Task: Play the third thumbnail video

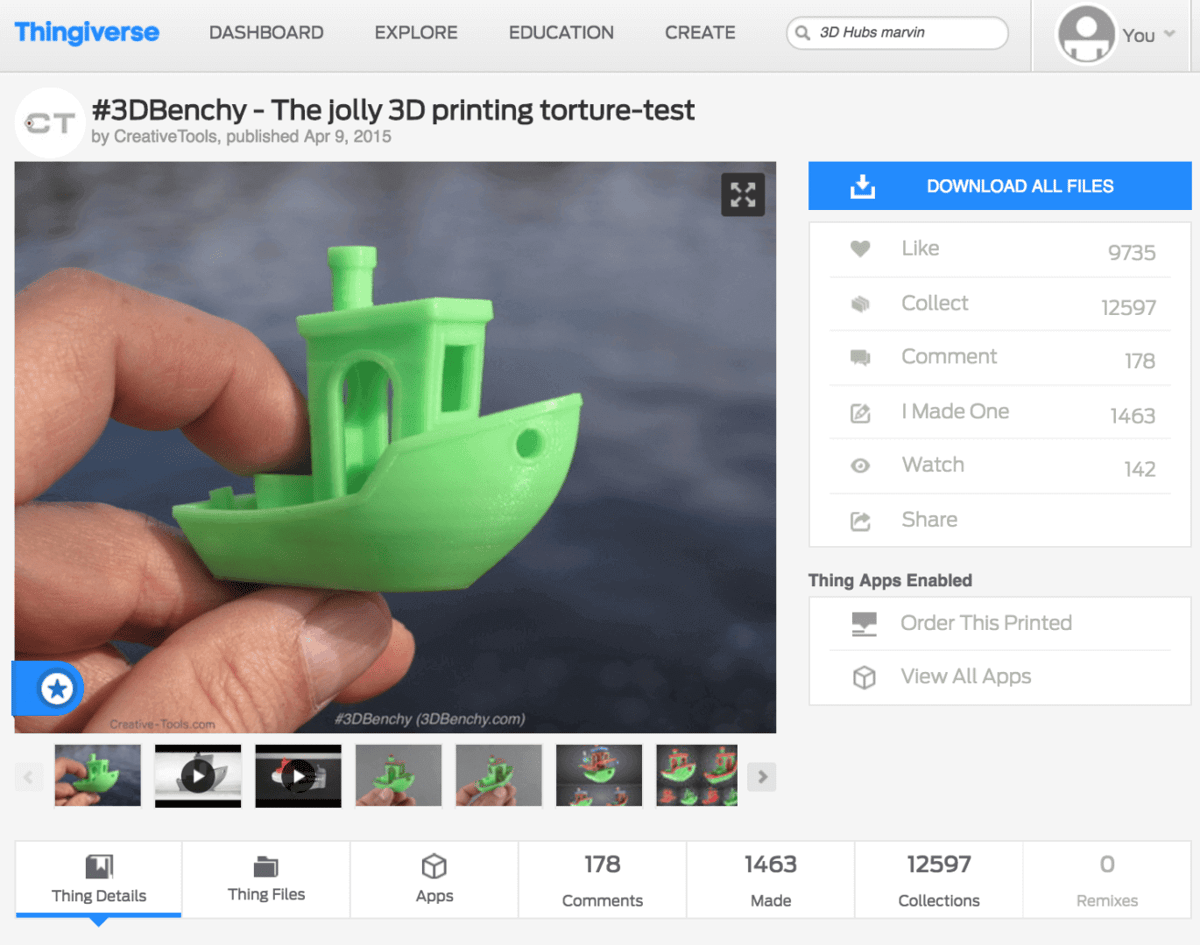Action: point(298,775)
